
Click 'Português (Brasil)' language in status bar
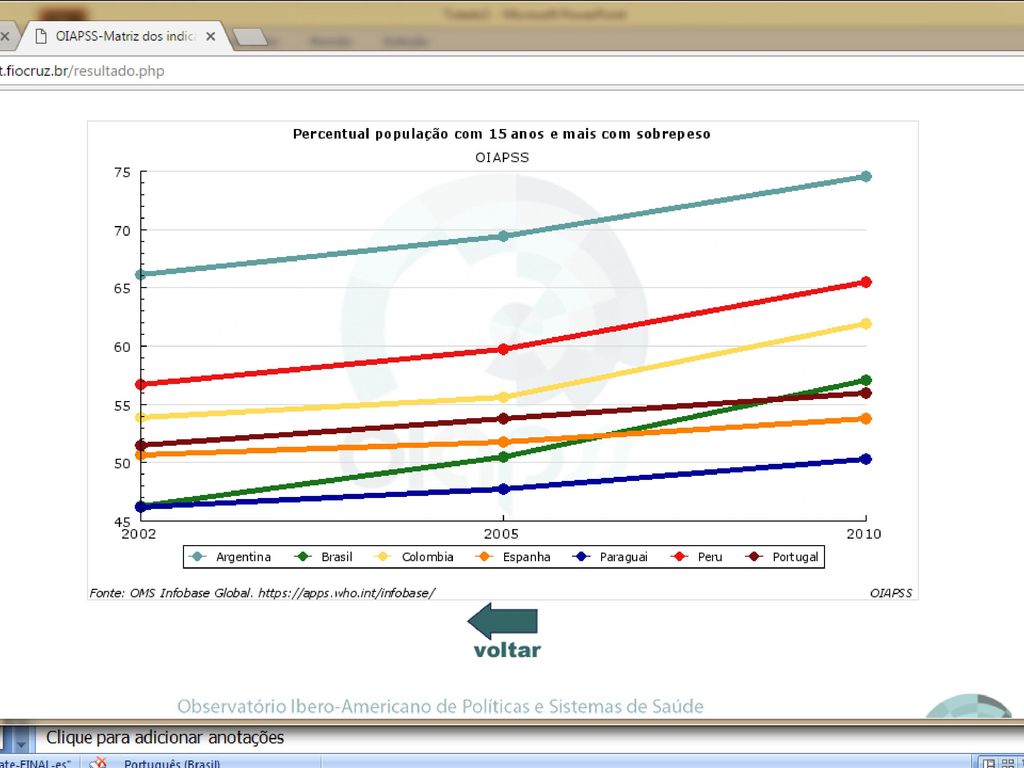[172, 763]
